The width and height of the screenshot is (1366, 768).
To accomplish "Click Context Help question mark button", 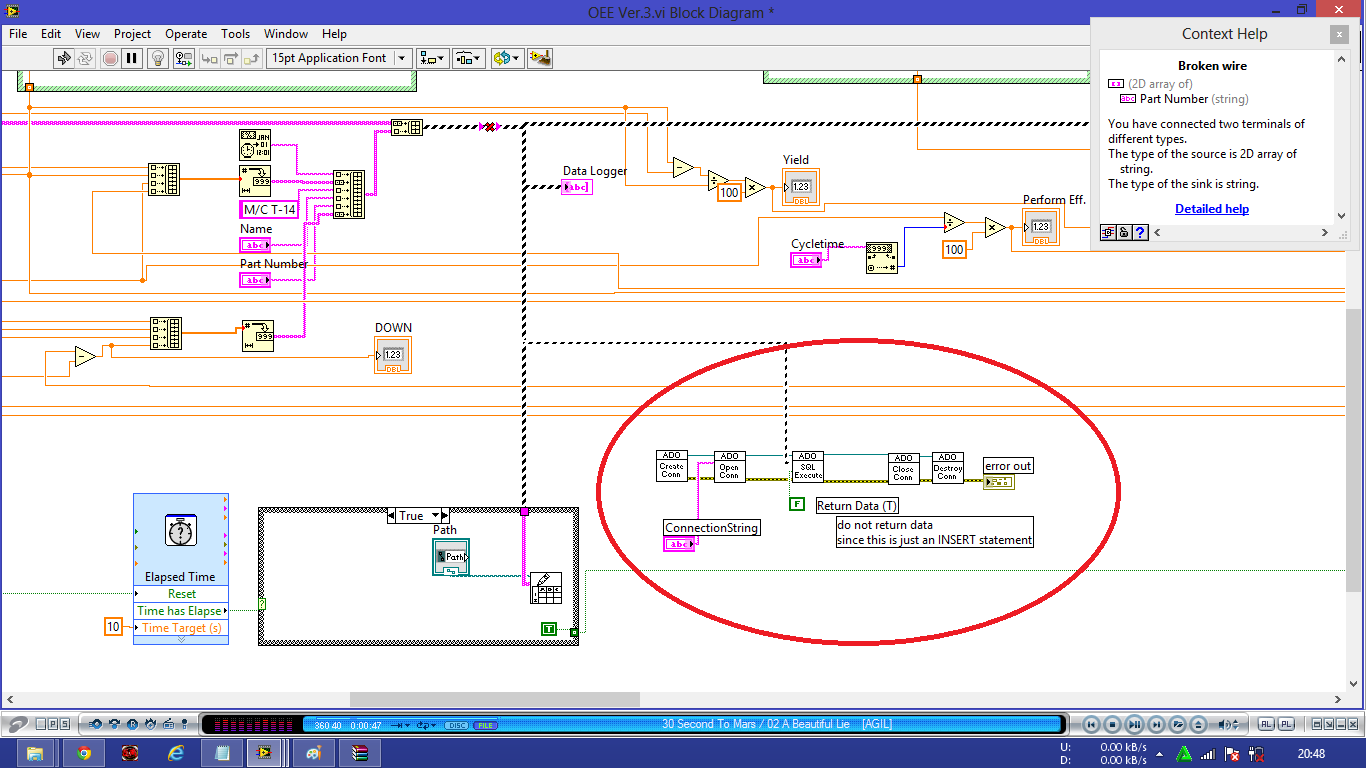I will [x=1140, y=233].
